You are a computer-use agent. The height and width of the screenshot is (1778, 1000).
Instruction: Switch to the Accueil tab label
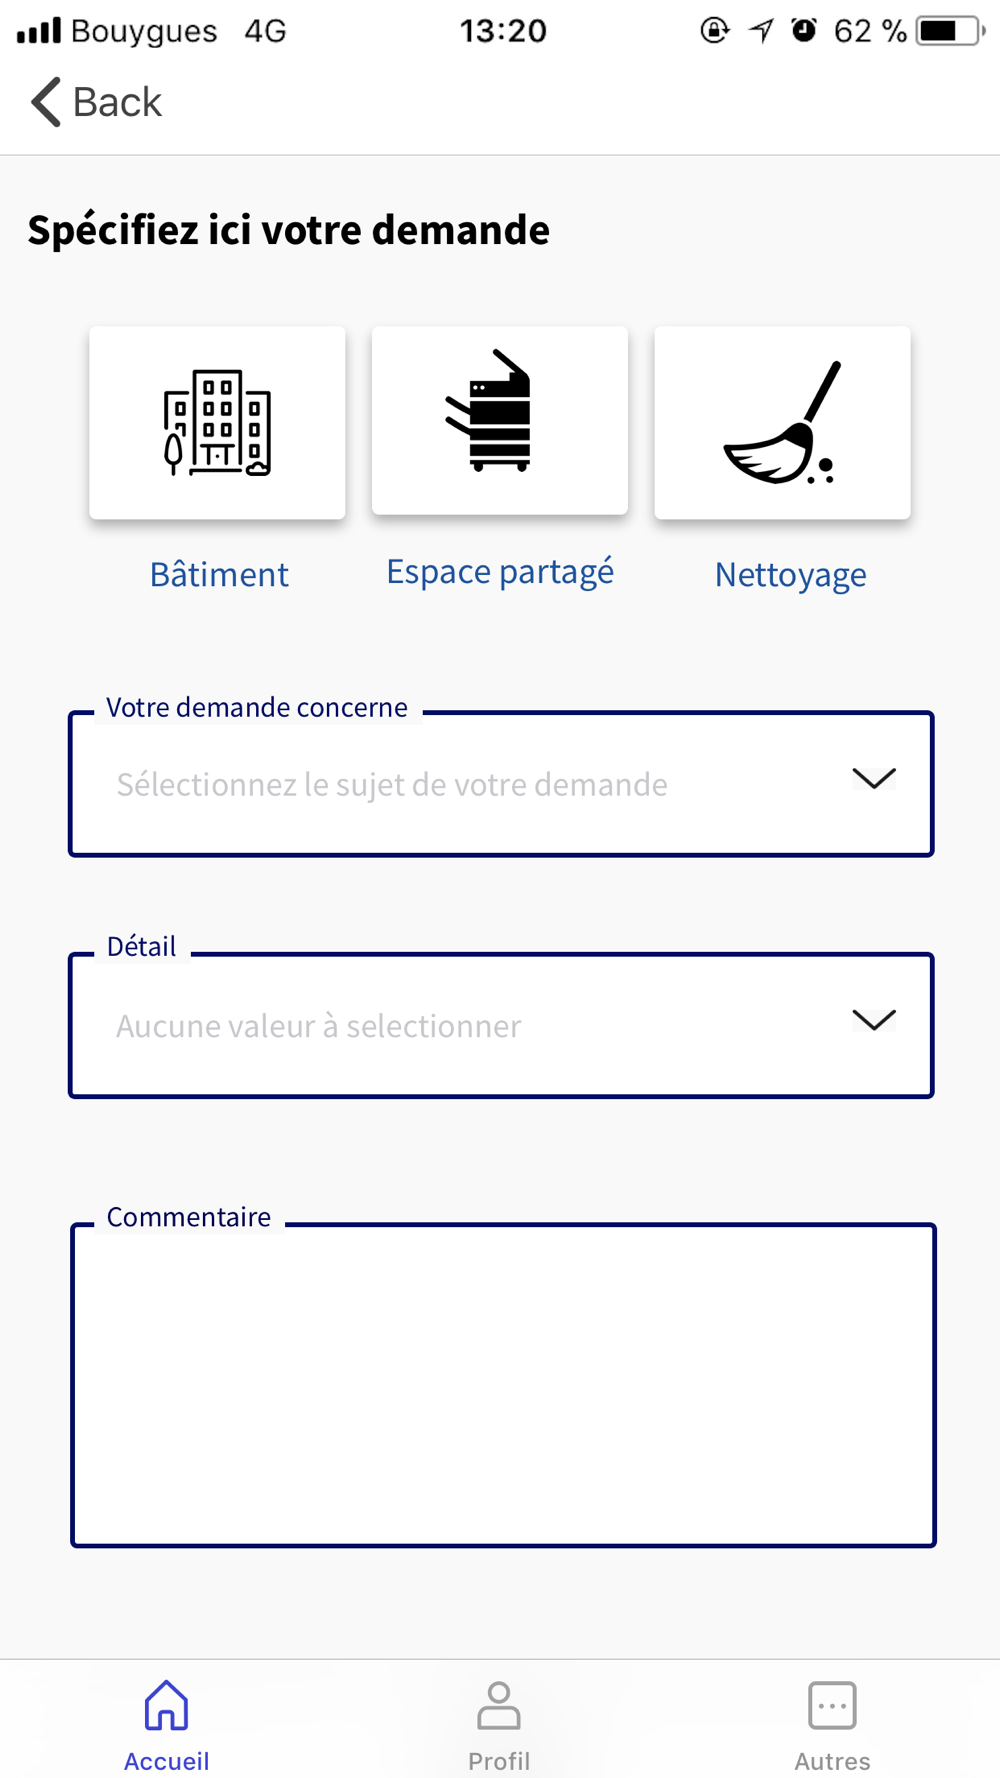click(x=166, y=1760)
